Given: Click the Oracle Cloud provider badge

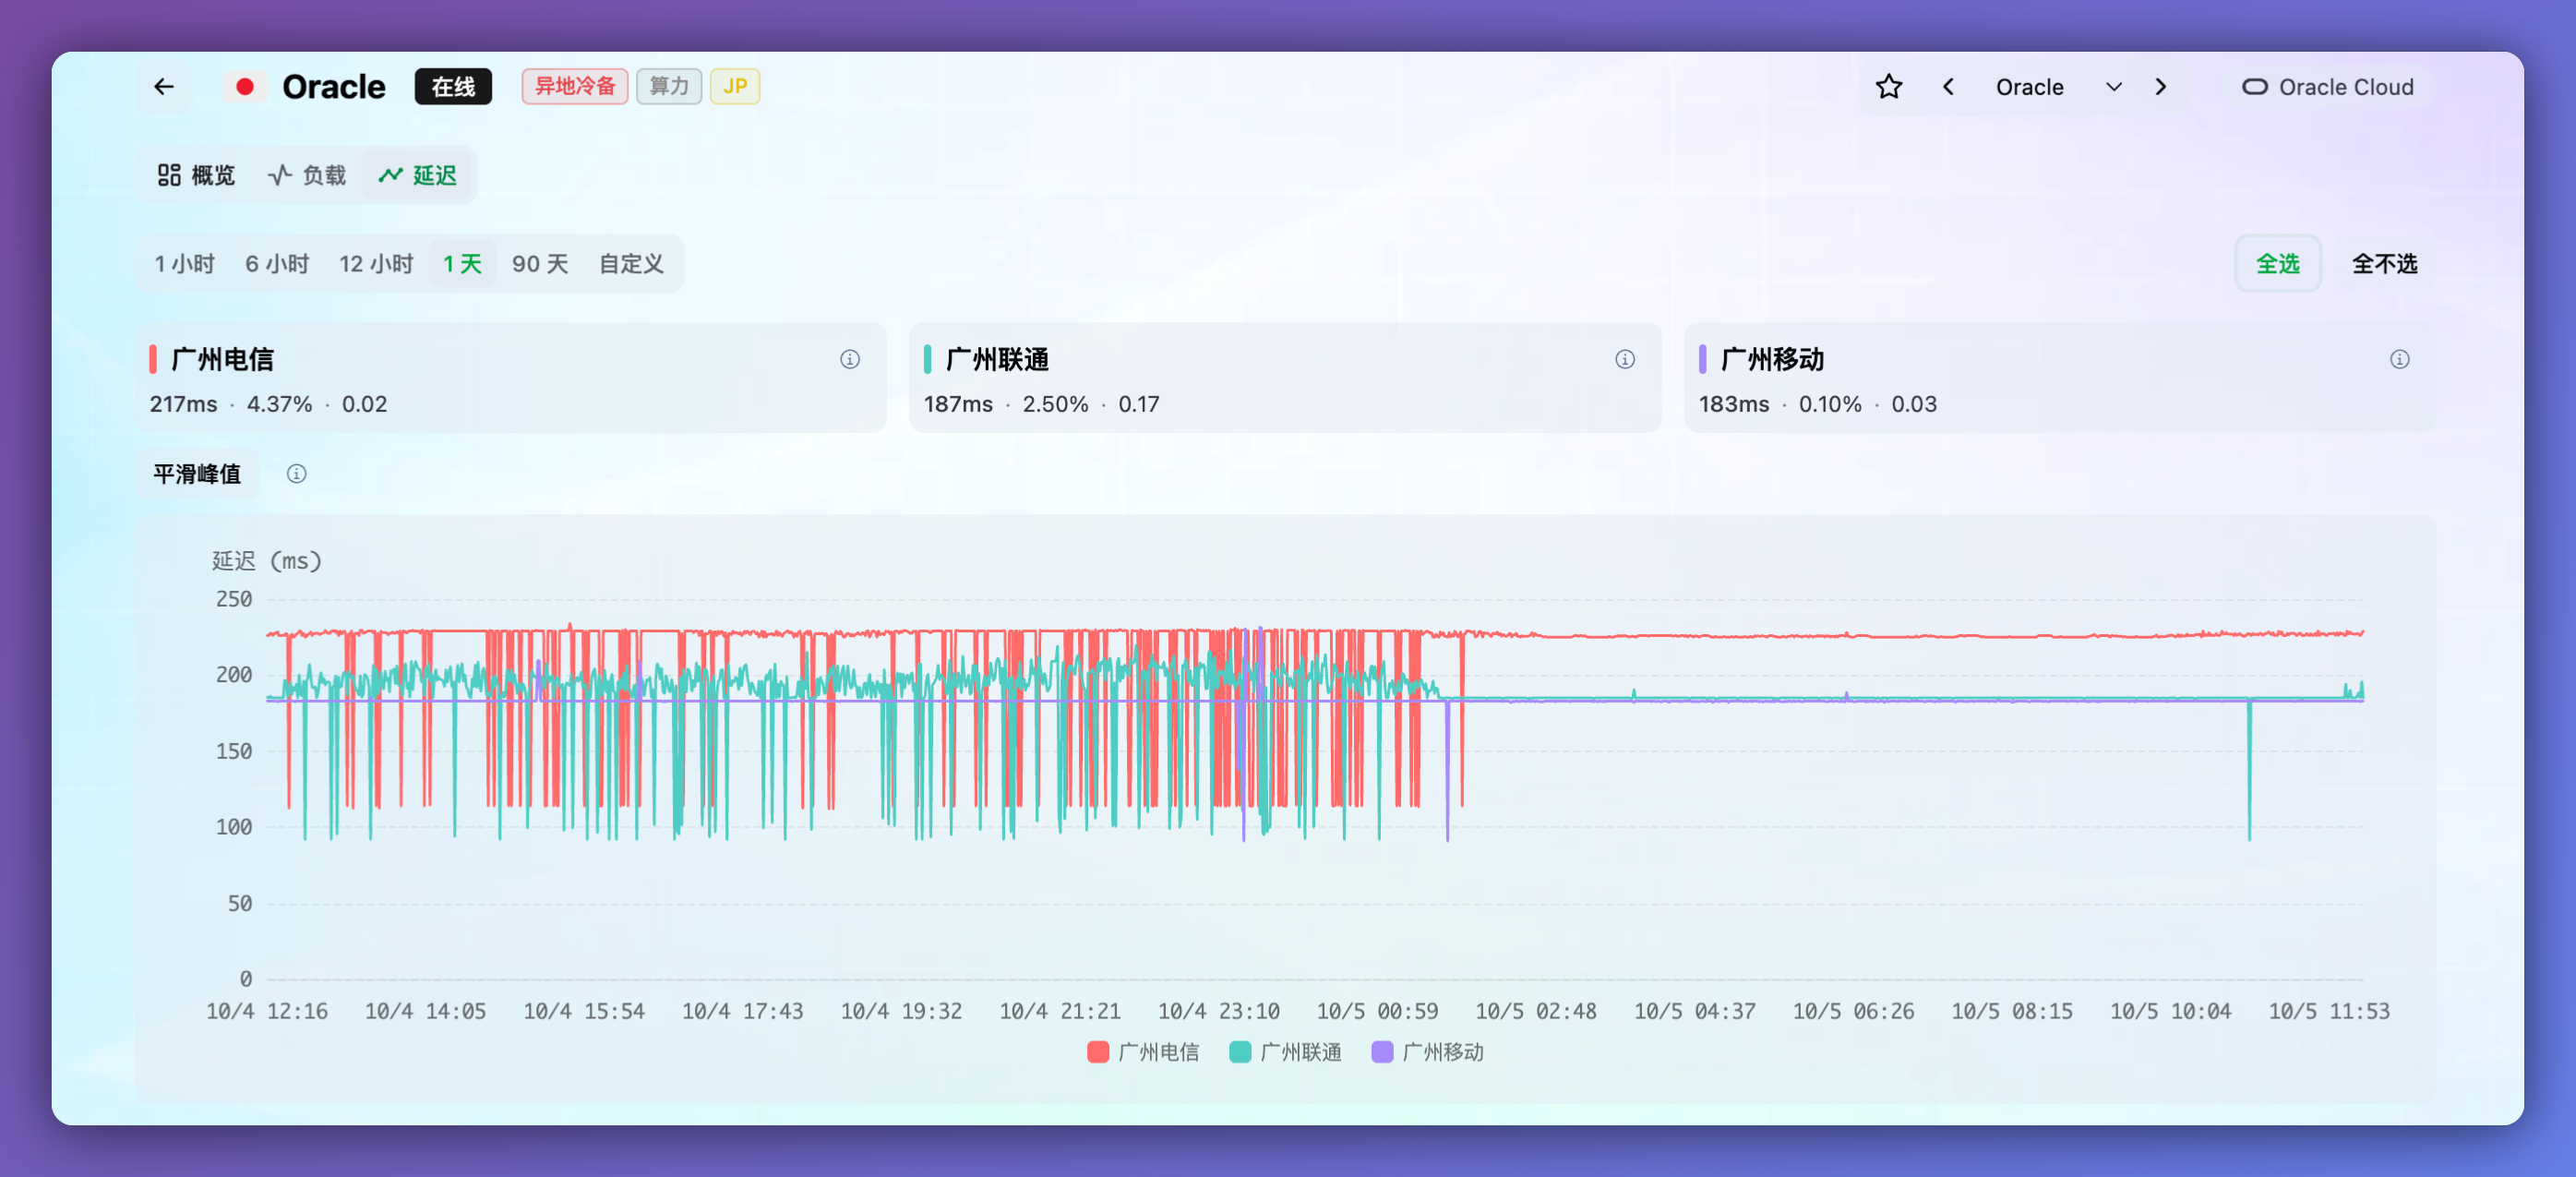Looking at the screenshot, I should click(x=2328, y=87).
